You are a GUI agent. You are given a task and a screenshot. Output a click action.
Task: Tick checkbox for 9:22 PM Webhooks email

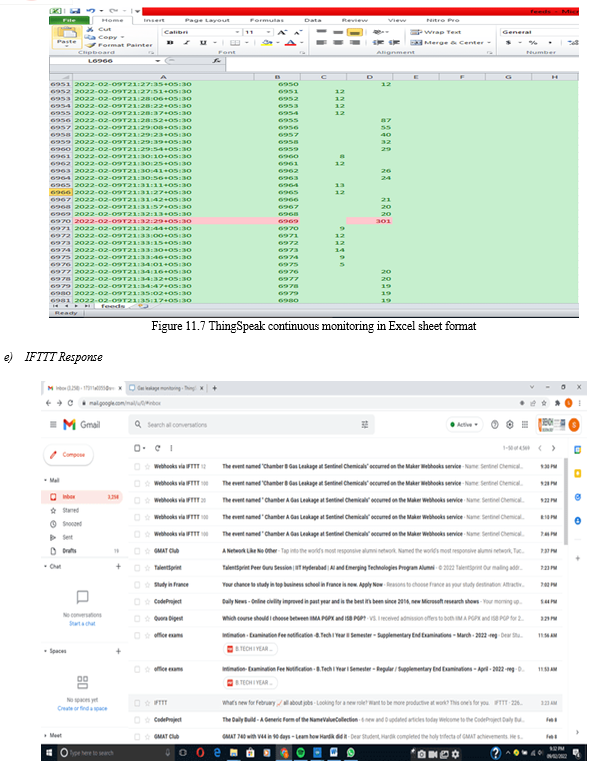(137, 500)
